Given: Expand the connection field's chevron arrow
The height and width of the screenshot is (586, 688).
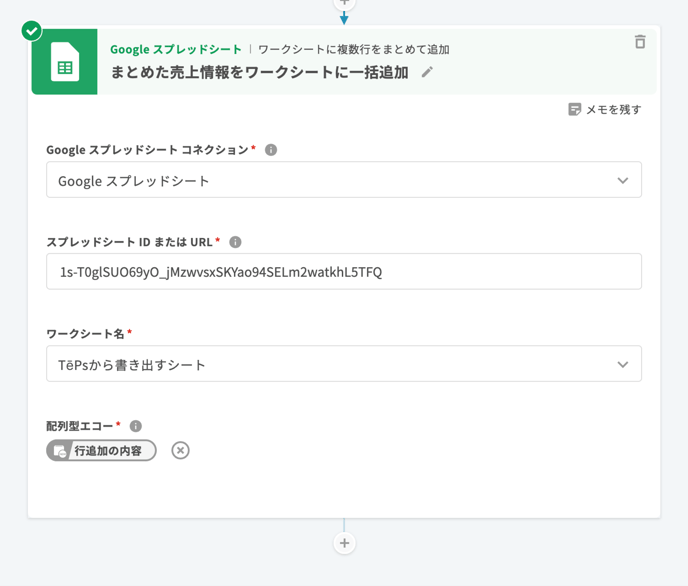Looking at the screenshot, I should 622,181.
